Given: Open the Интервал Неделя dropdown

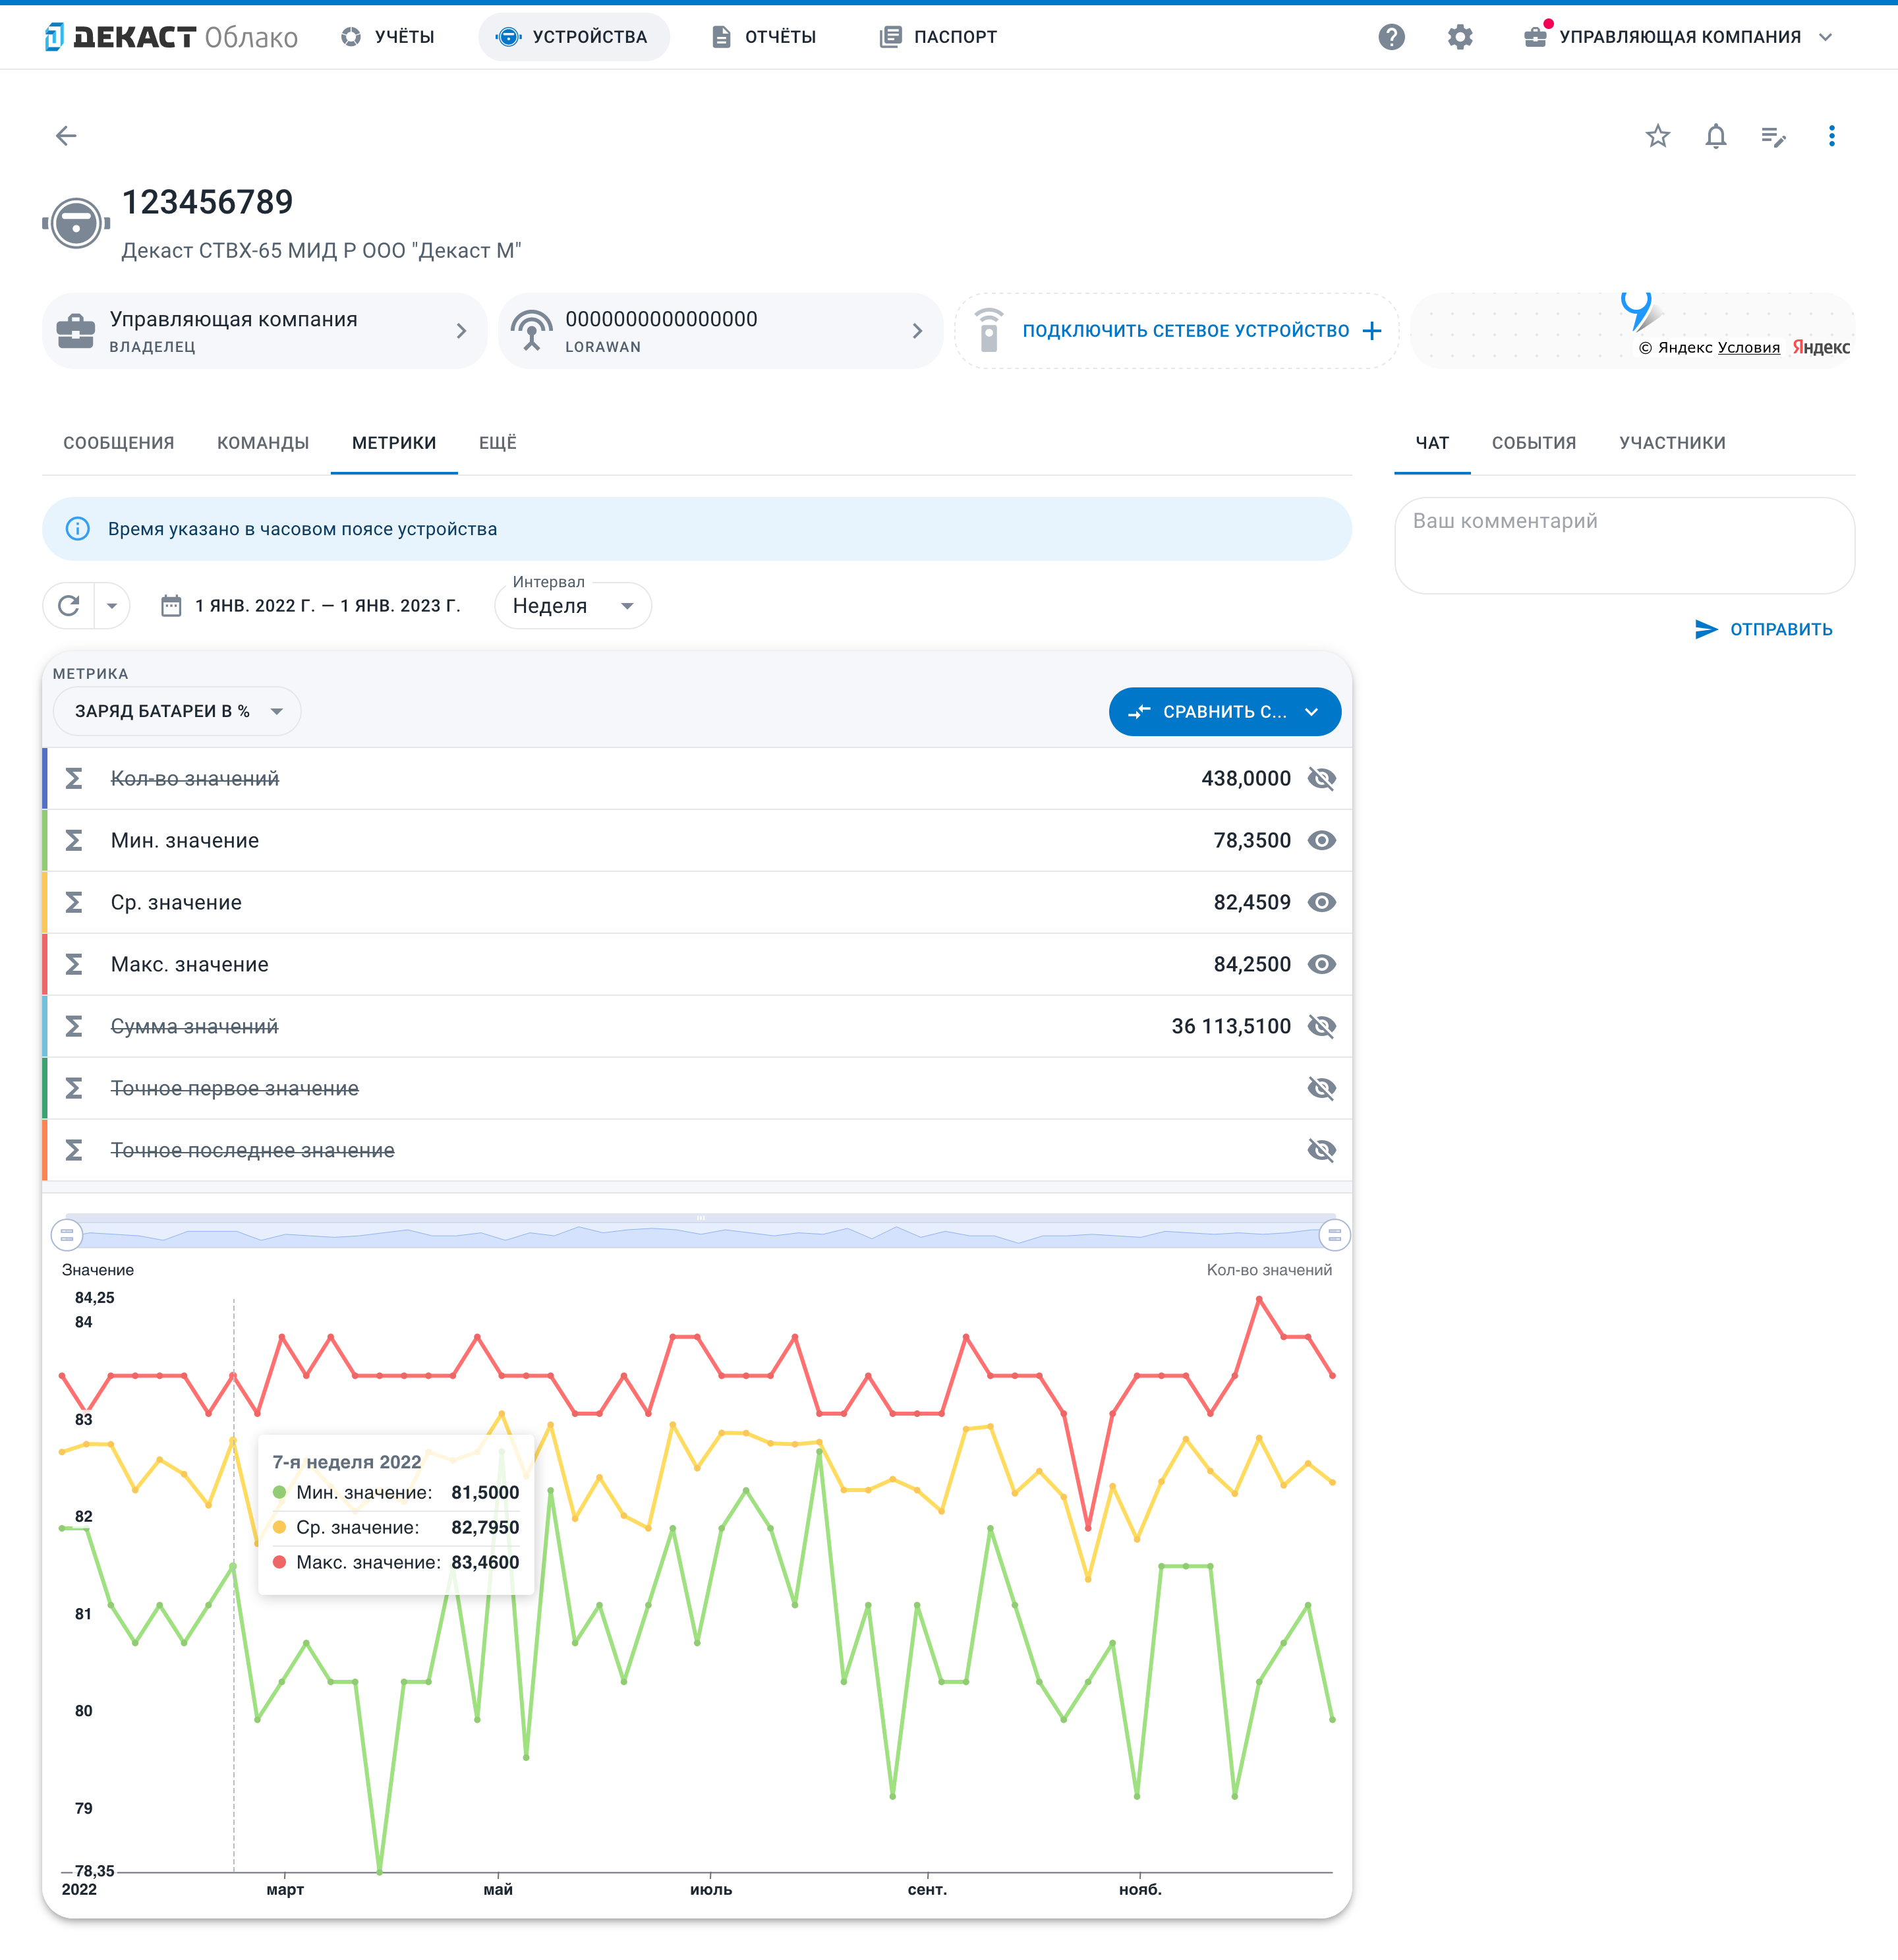Looking at the screenshot, I should point(573,606).
